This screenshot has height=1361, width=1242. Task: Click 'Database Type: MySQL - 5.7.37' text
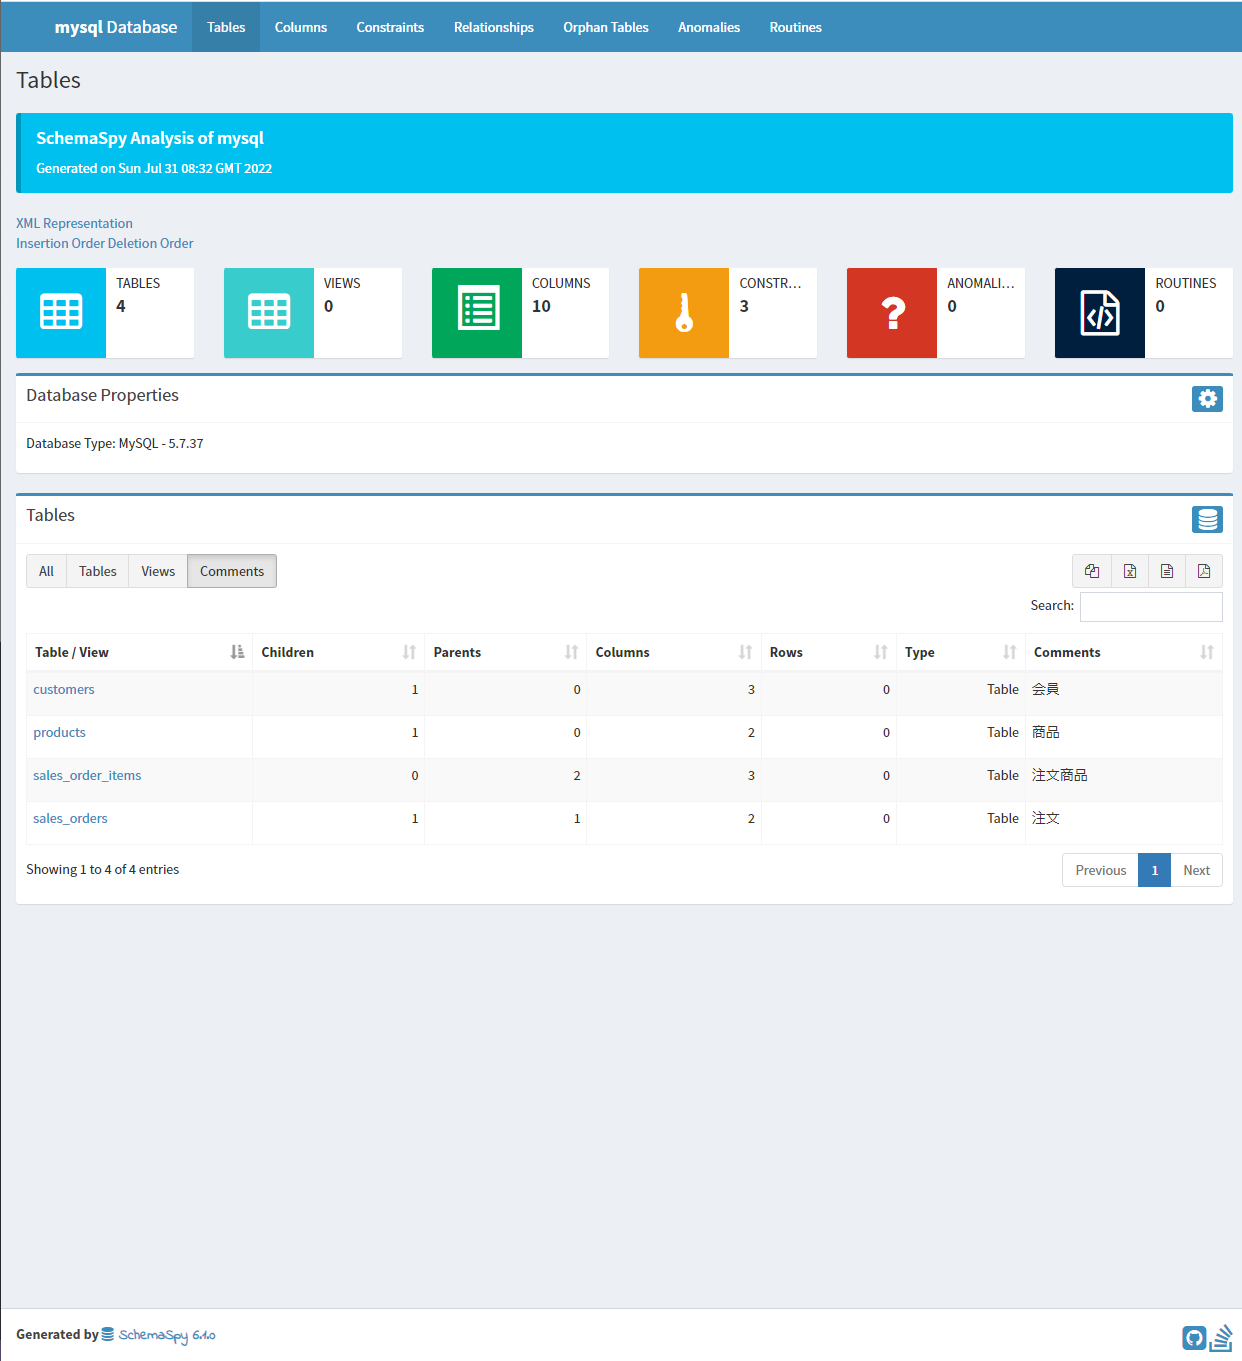pyautogui.click(x=115, y=443)
